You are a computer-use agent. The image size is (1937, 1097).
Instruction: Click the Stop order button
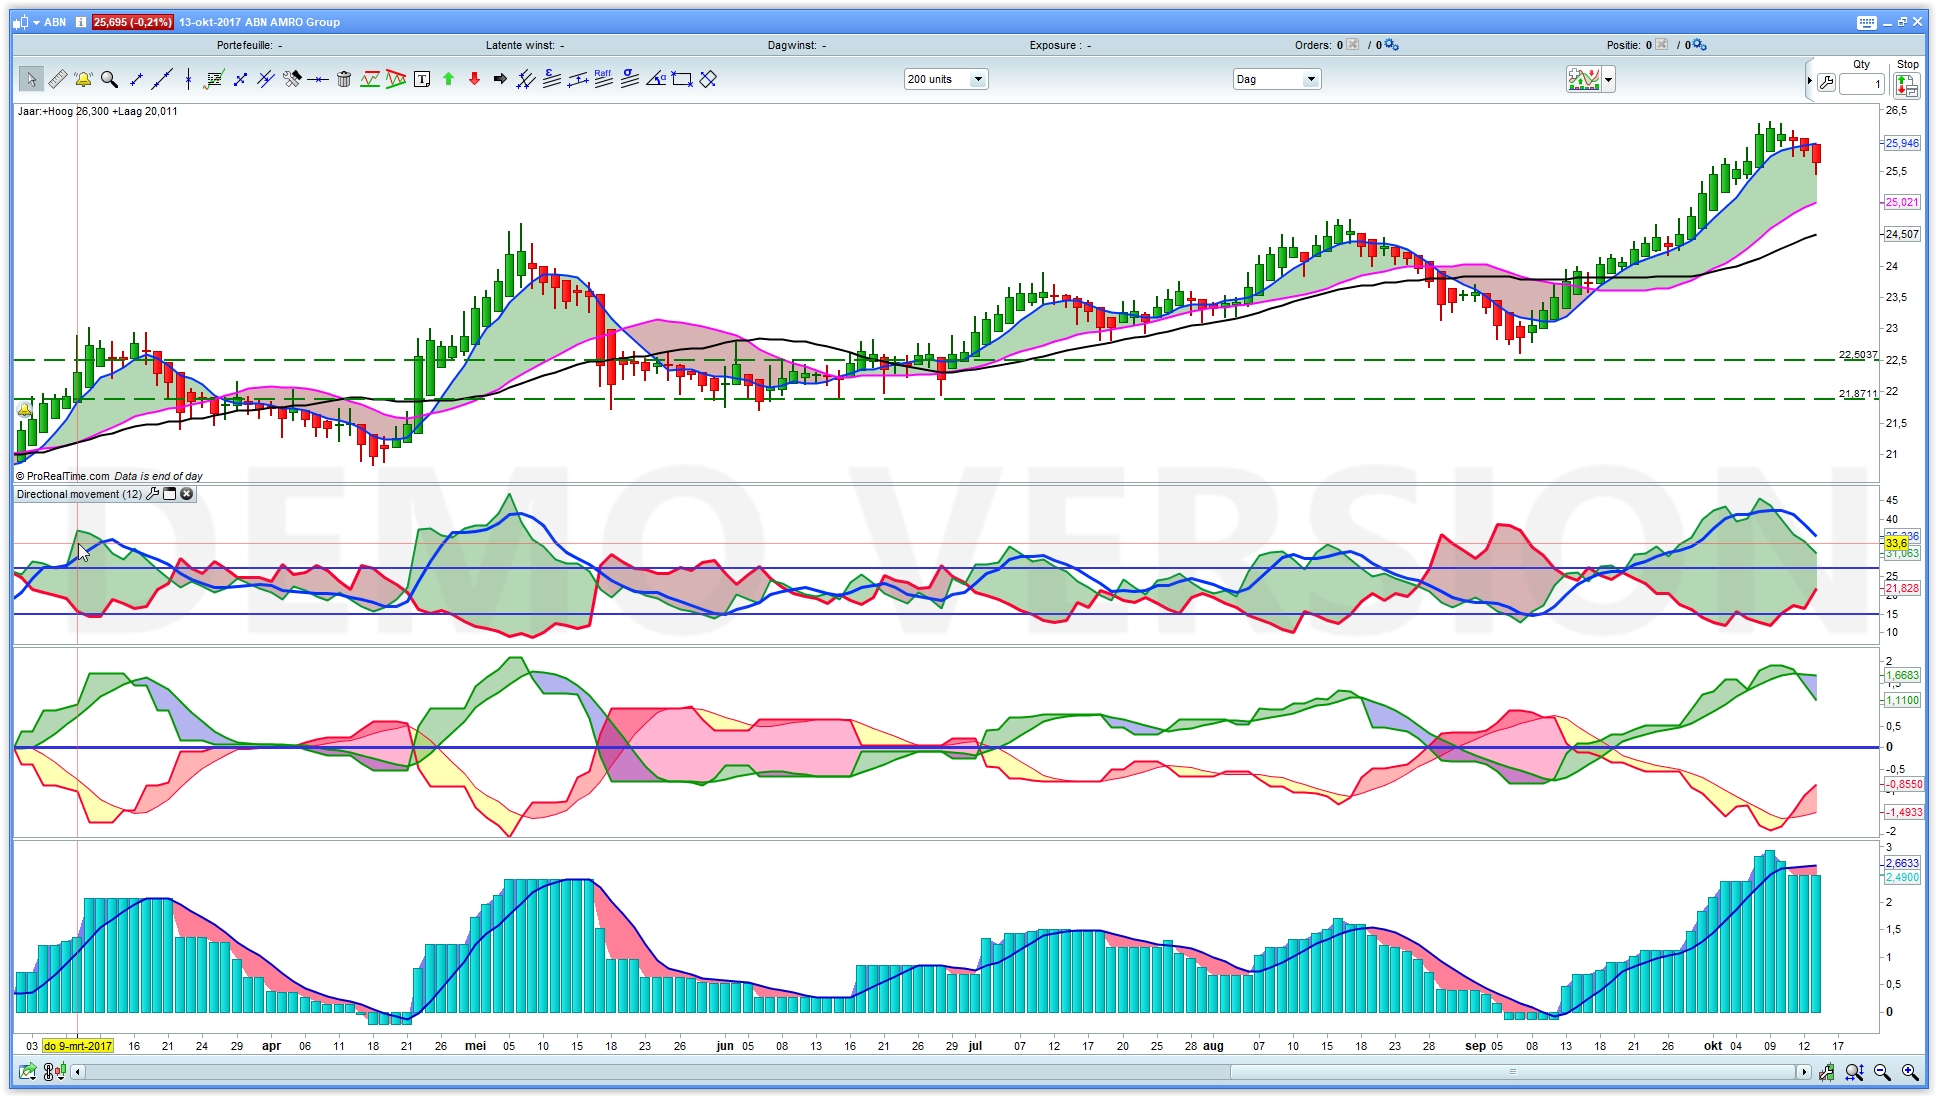tap(1906, 86)
